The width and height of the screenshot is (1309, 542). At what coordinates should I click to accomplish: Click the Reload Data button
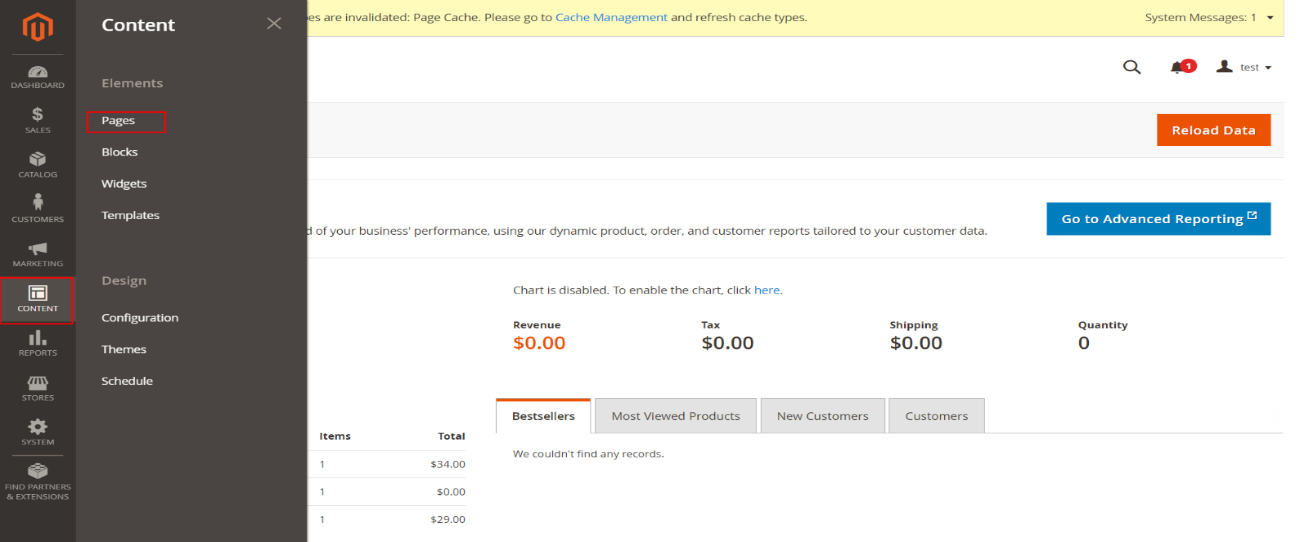1213,130
